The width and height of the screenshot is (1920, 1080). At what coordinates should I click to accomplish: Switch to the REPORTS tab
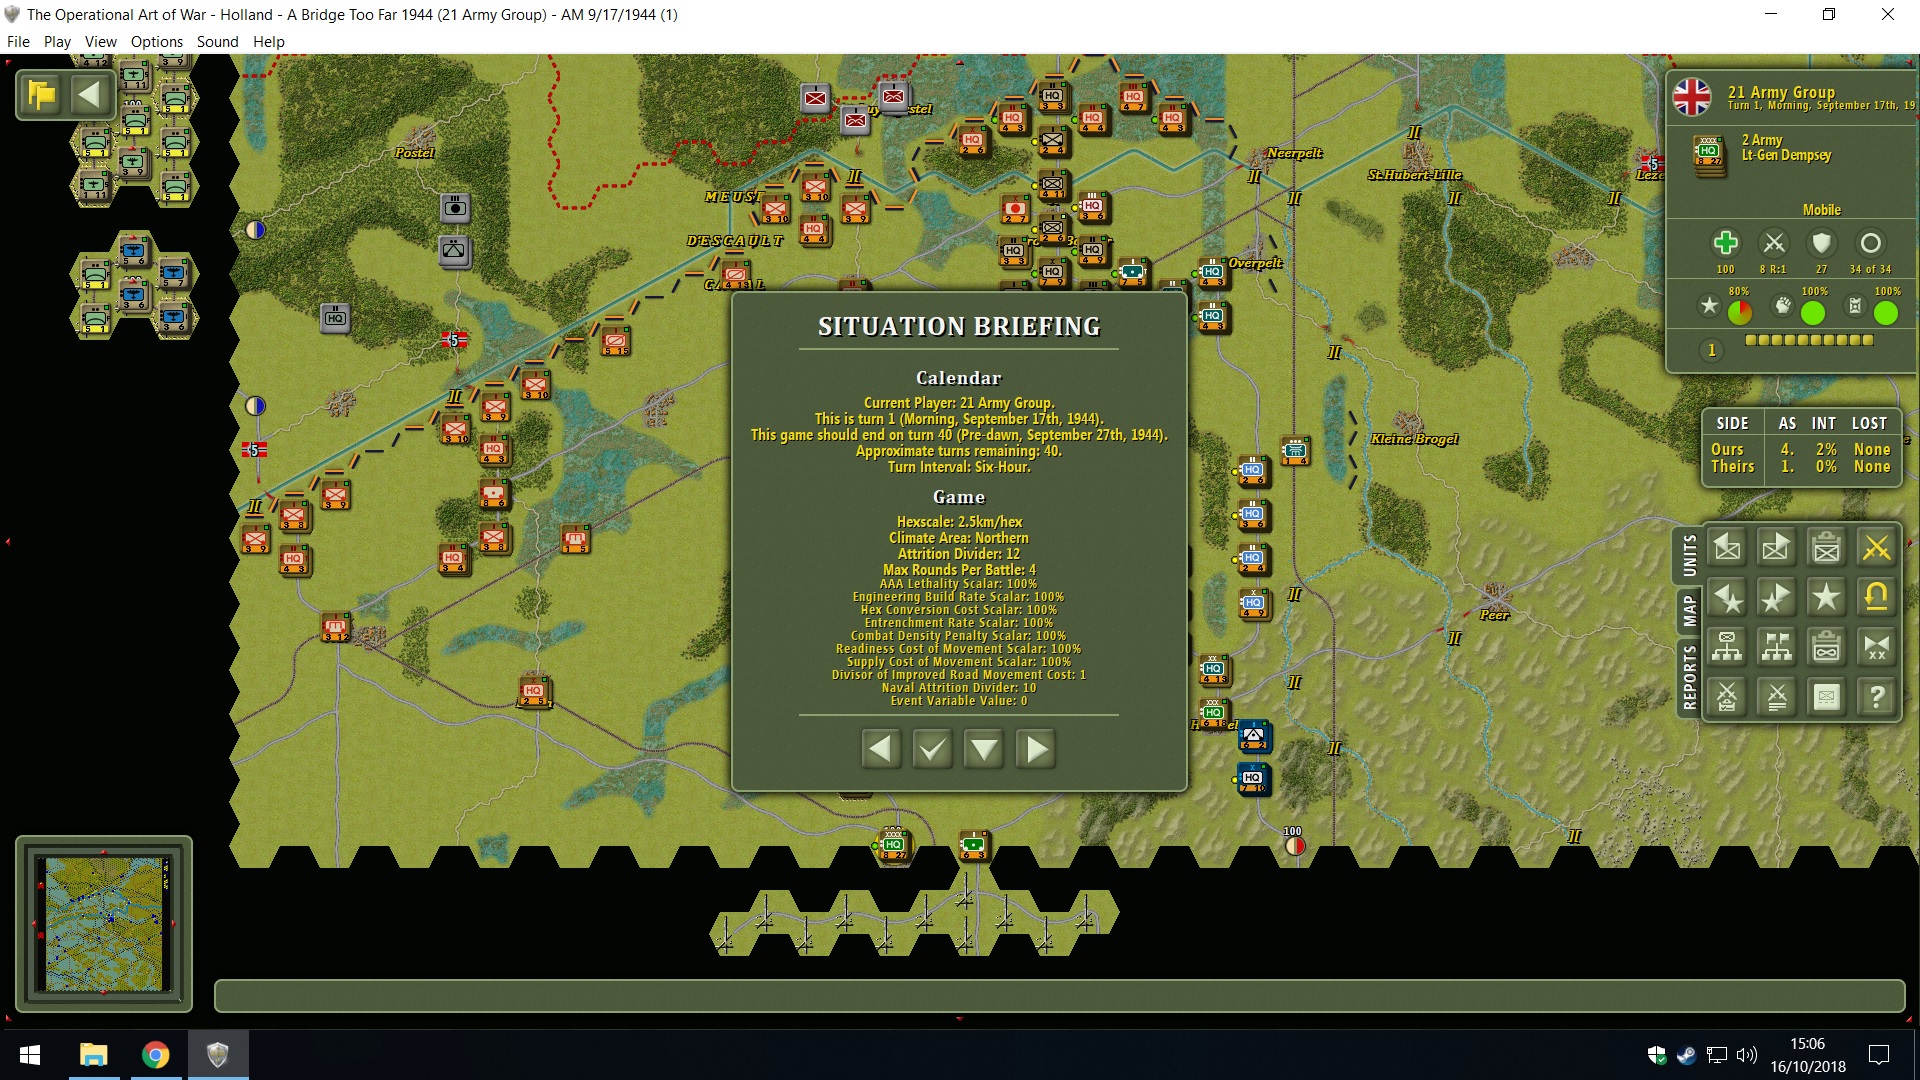pyautogui.click(x=1689, y=678)
